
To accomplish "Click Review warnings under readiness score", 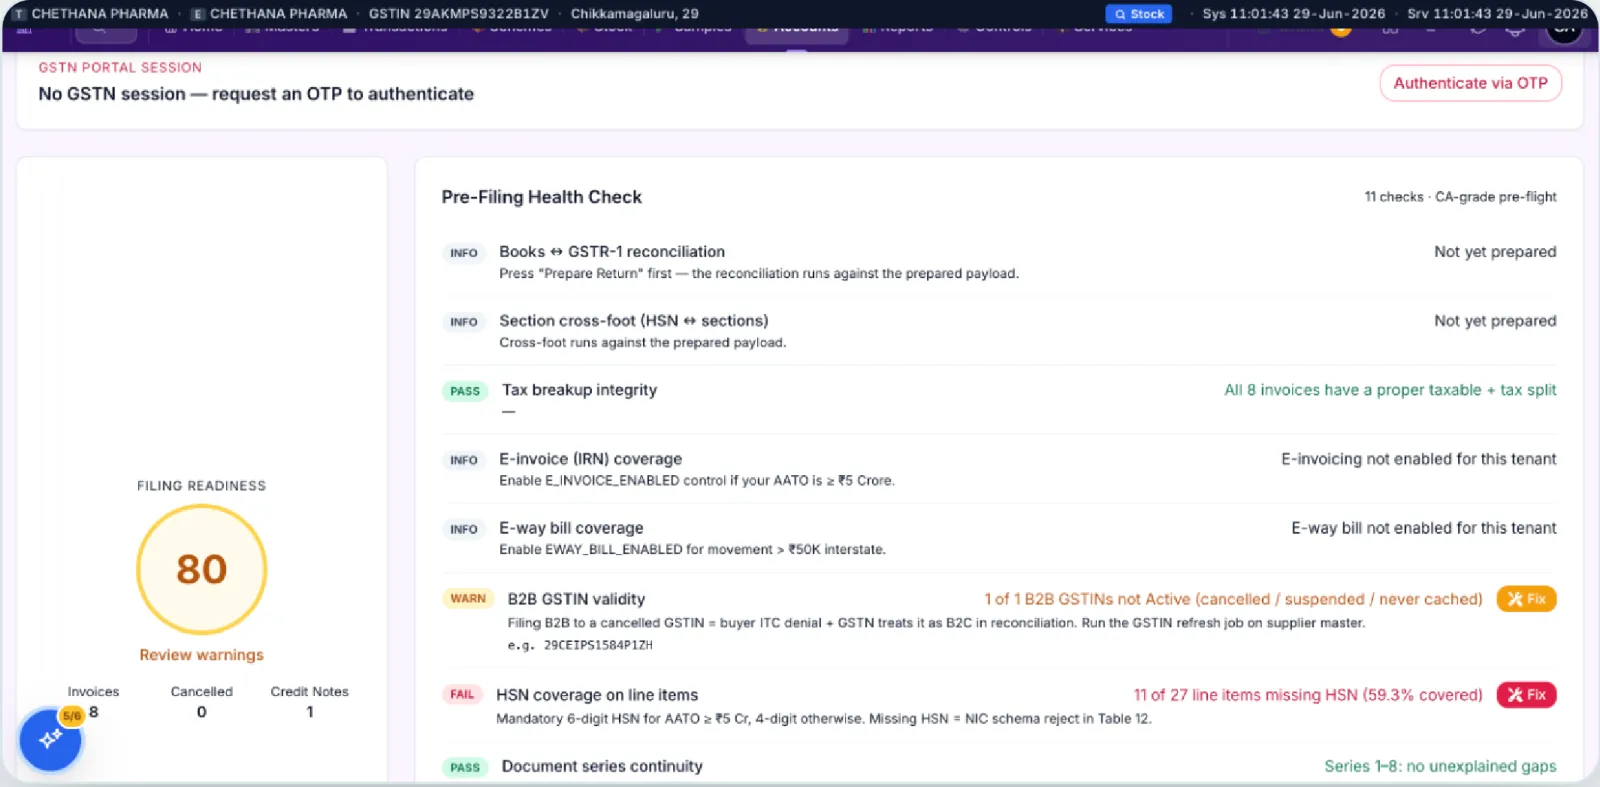I will [x=202, y=655].
